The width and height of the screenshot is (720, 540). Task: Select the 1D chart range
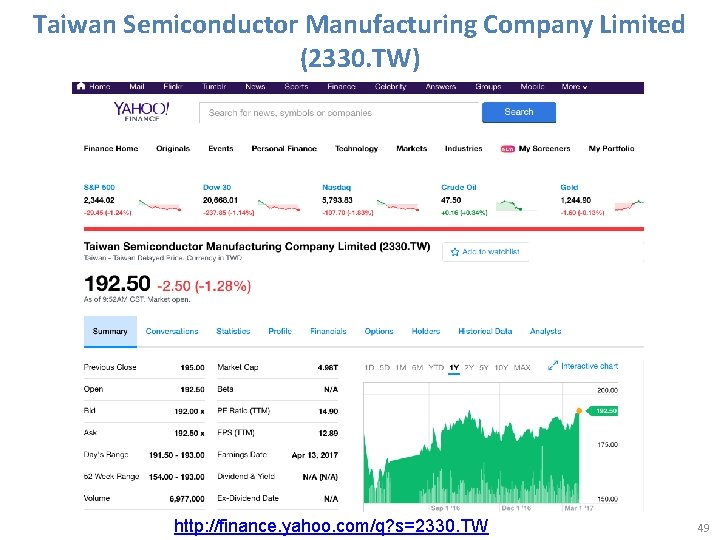pos(370,368)
